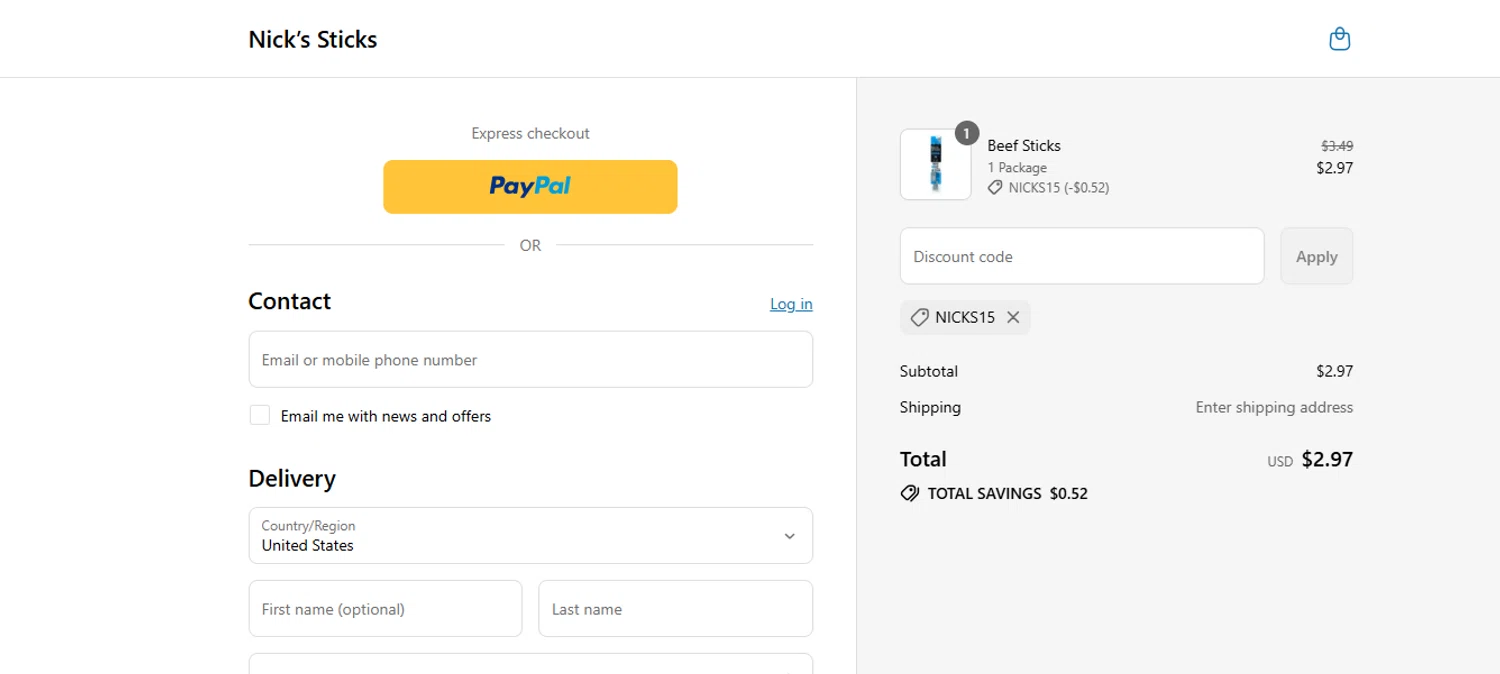The width and height of the screenshot is (1500, 674).
Task: Click the TOTAL SAVINGS $0.52 text
Action: pyautogui.click(x=1007, y=493)
